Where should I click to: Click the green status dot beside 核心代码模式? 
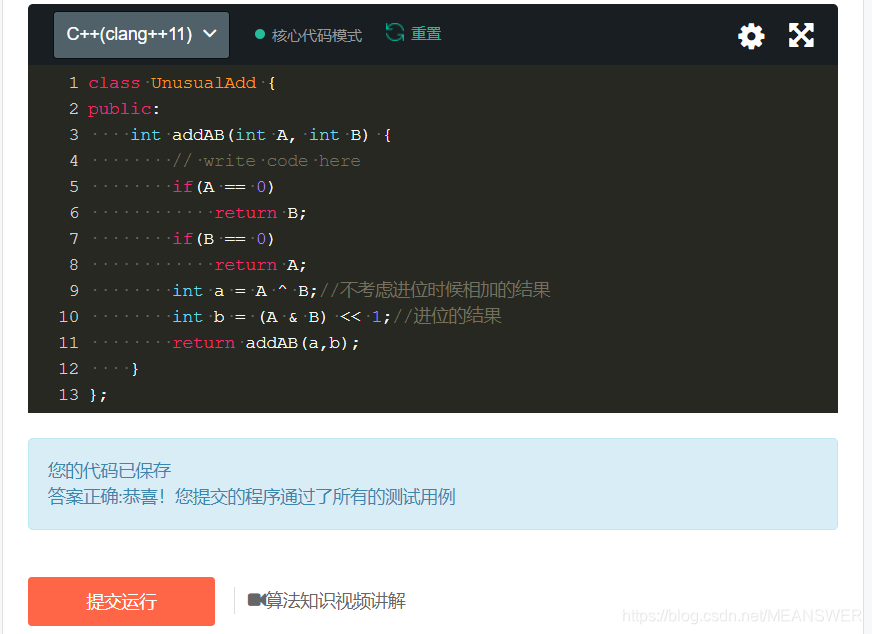258,33
